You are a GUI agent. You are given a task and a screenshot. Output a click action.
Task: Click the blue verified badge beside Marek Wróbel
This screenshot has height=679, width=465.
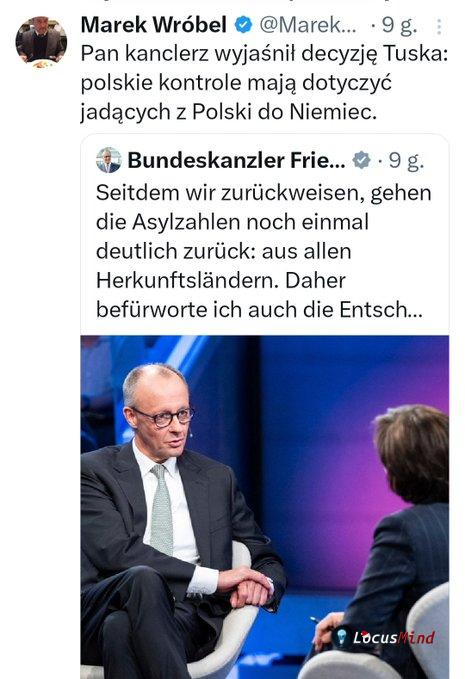tap(243, 25)
